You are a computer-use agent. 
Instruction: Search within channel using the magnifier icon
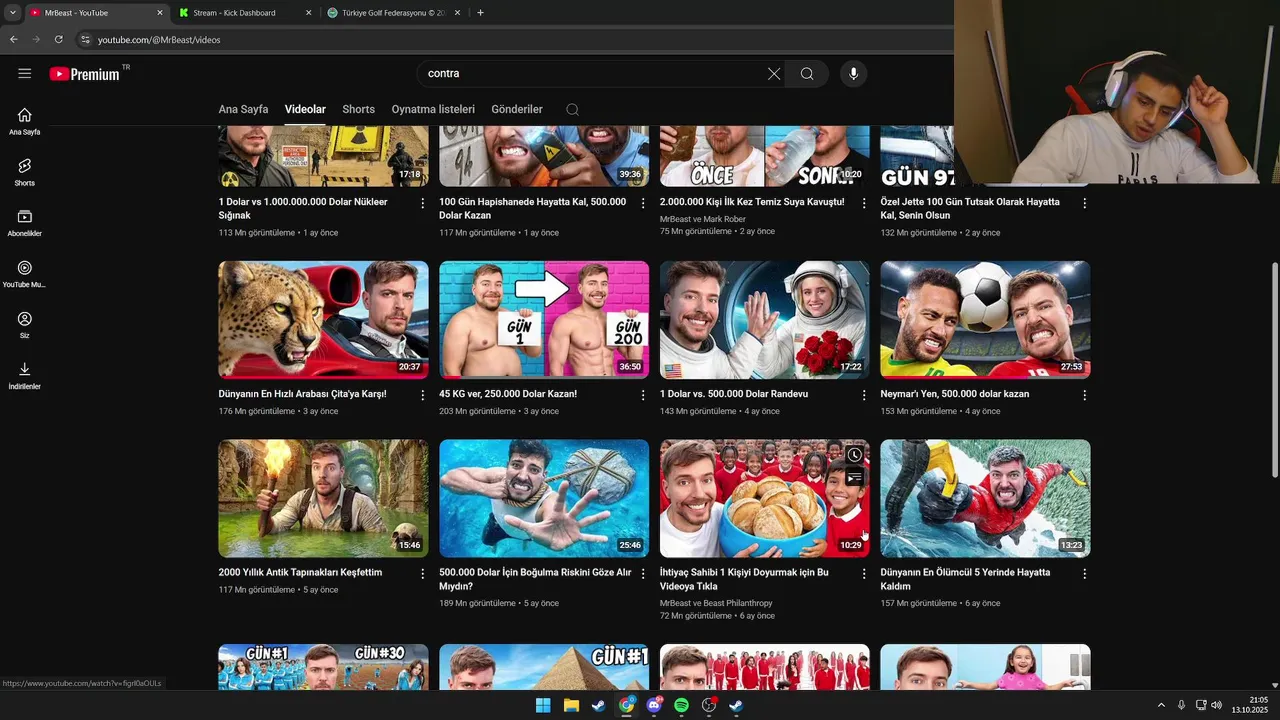click(x=572, y=110)
